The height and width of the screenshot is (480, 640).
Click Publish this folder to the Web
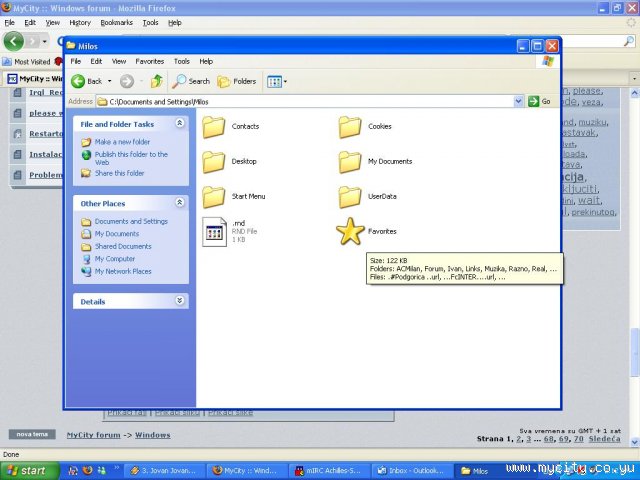pyautogui.click(x=131, y=158)
